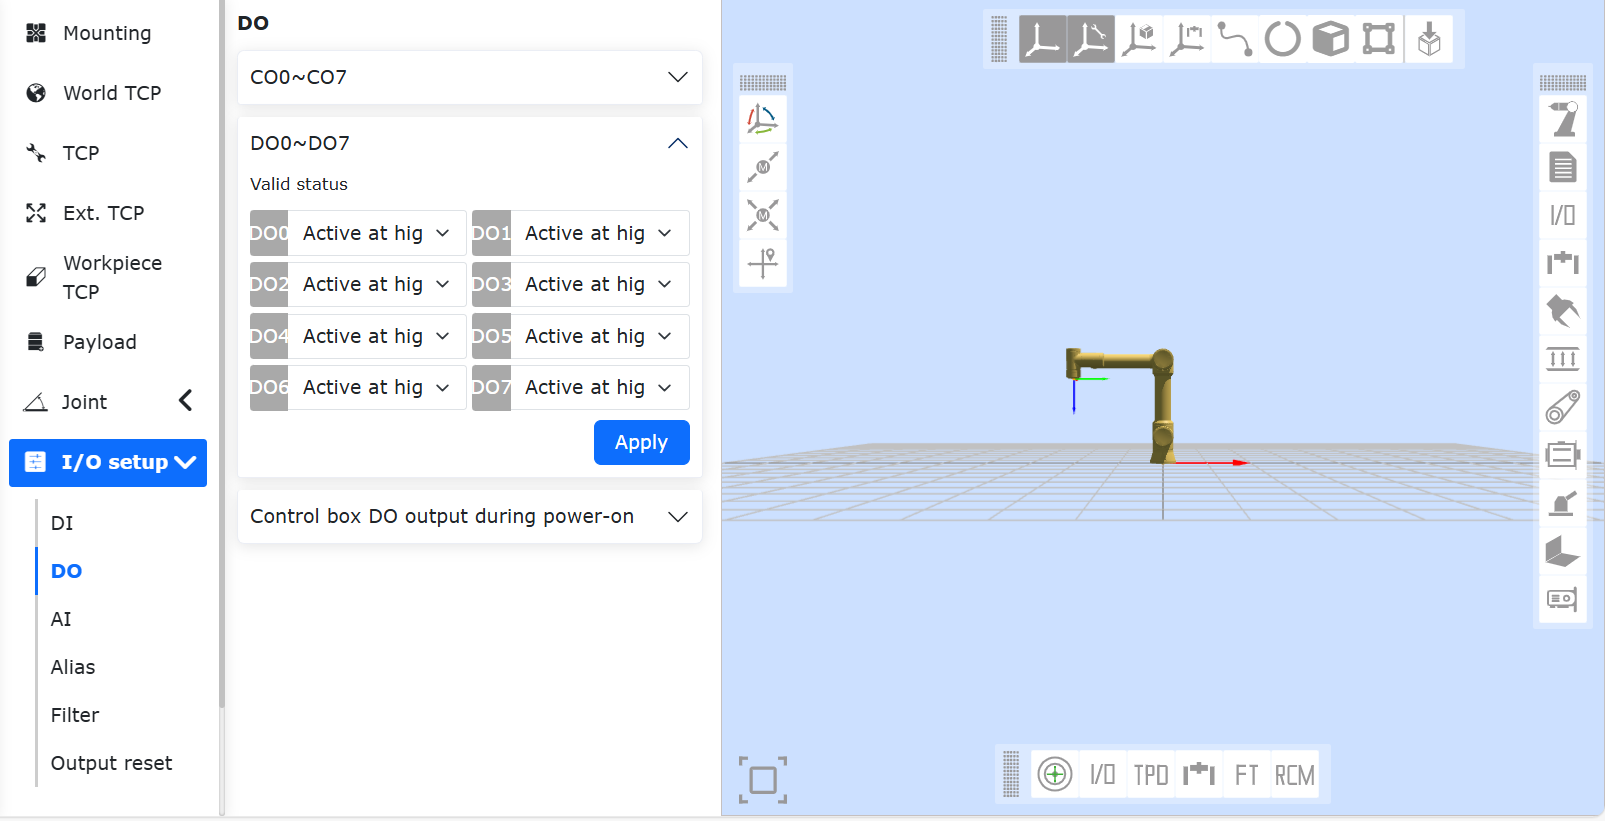
Task: Open the TCP menu item
Action: [x=108, y=153]
